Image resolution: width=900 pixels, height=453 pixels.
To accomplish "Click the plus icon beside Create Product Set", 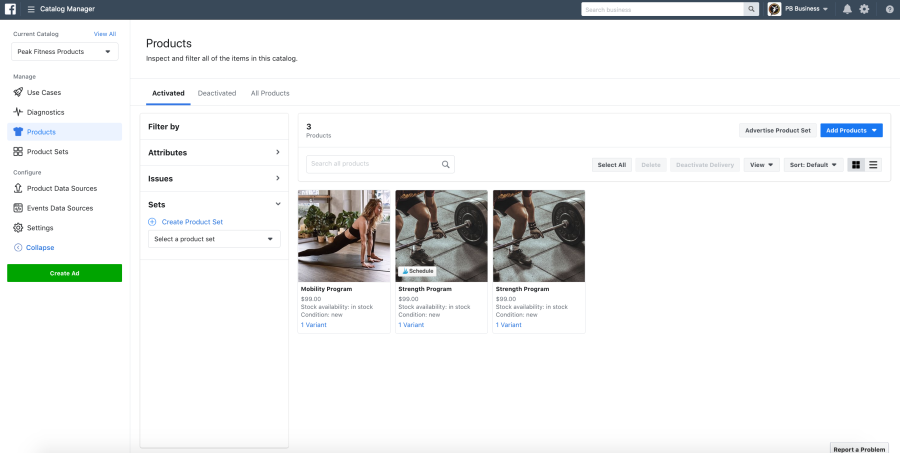I will click(152, 222).
